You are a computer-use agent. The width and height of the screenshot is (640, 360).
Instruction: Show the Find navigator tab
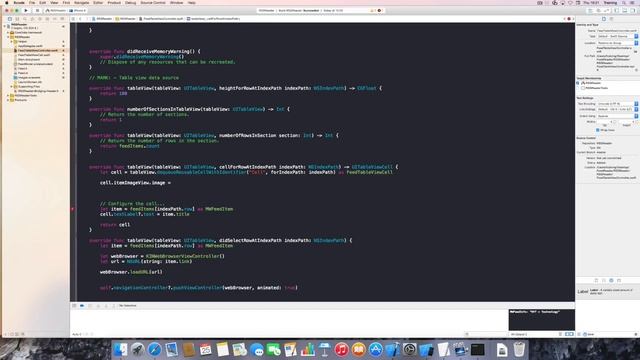tap(24, 19)
